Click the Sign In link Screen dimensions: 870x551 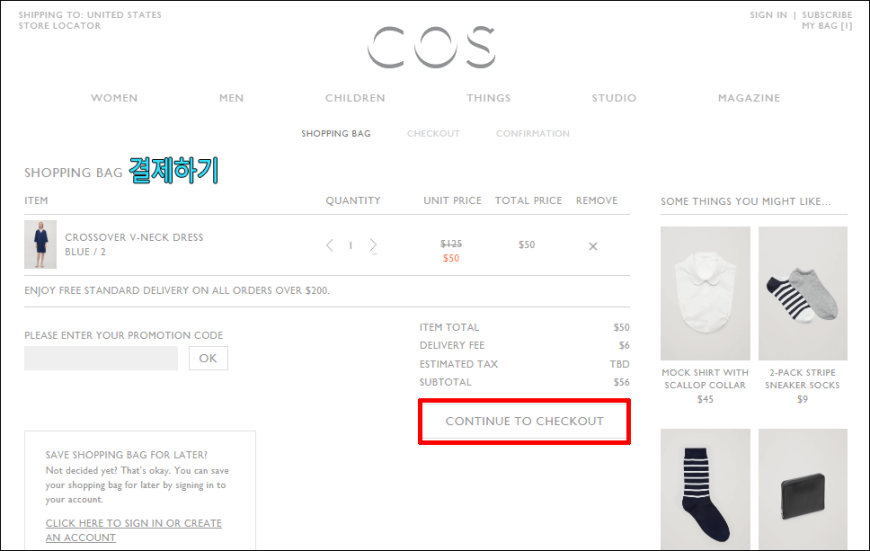768,15
